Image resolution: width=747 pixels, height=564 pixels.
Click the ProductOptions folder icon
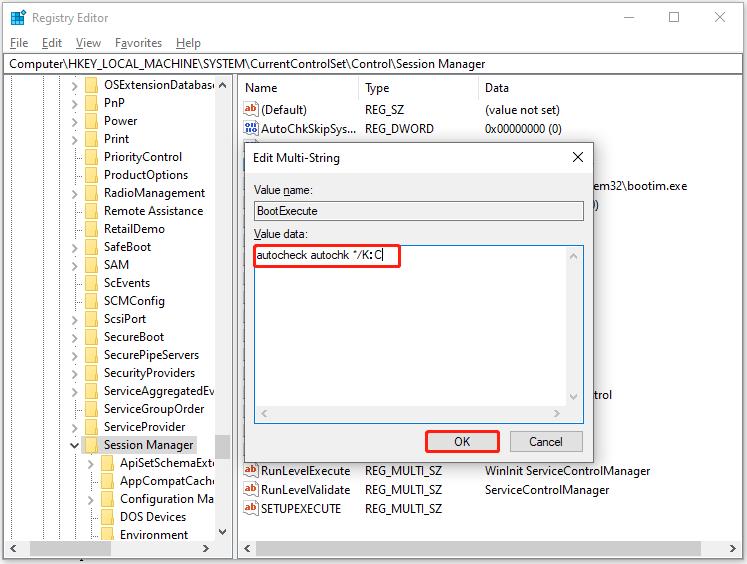[x=91, y=175]
